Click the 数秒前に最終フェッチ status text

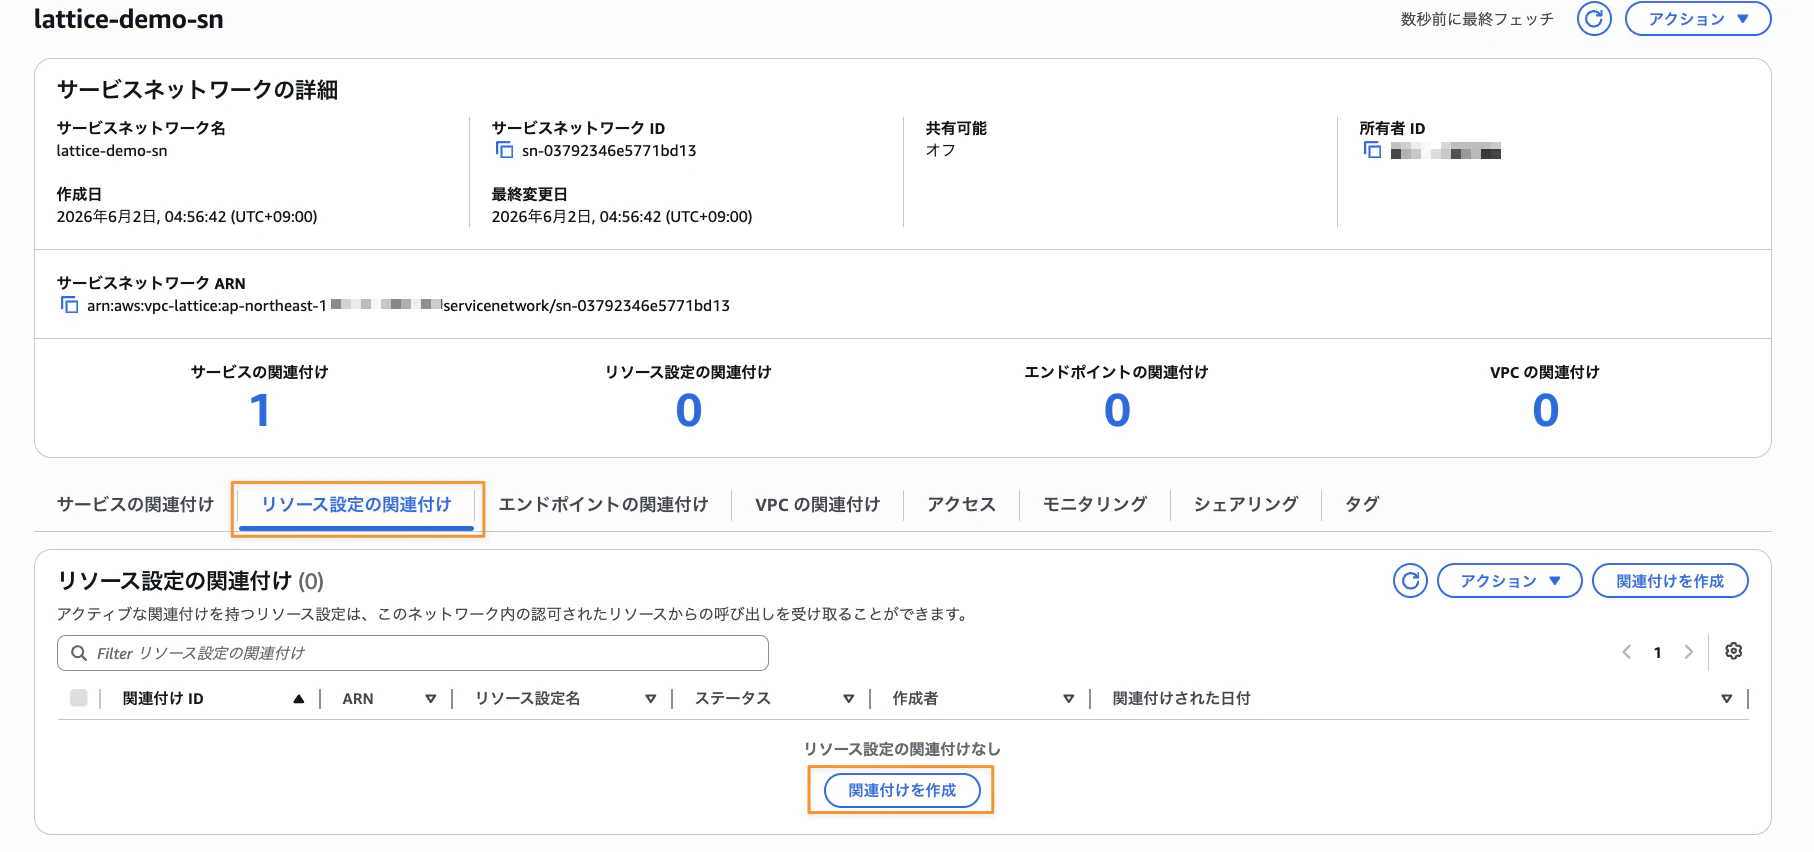pyautogui.click(x=1477, y=19)
